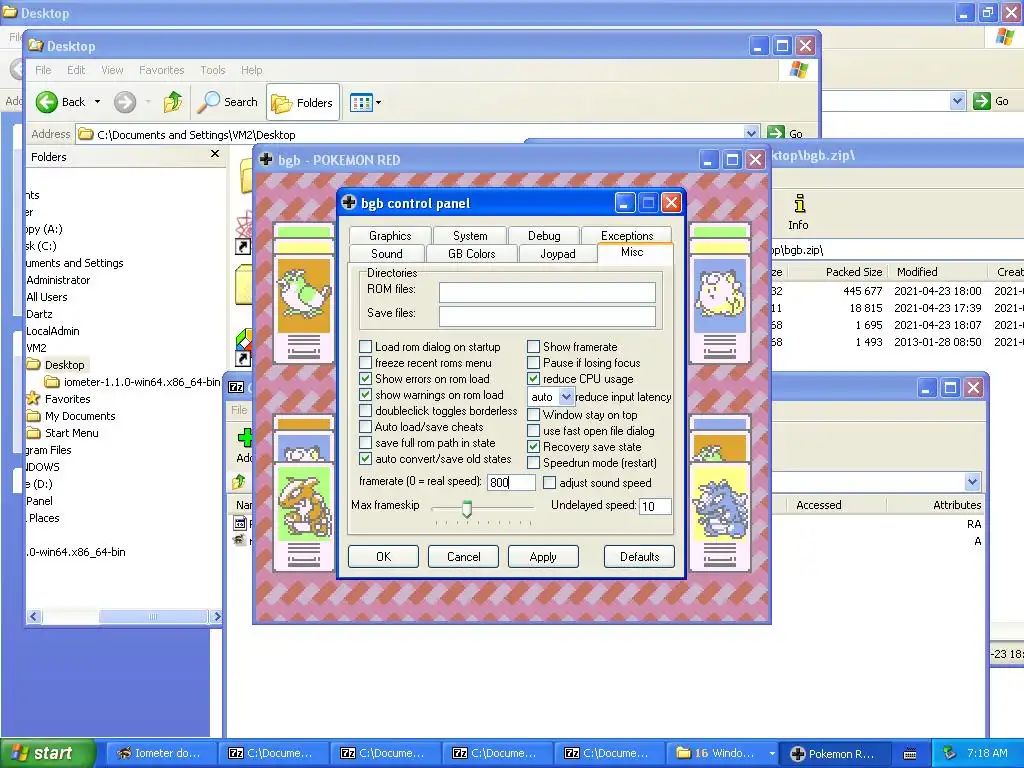Click the Forward arrow in Desktop explorer
1024x768 pixels.
click(125, 102)
